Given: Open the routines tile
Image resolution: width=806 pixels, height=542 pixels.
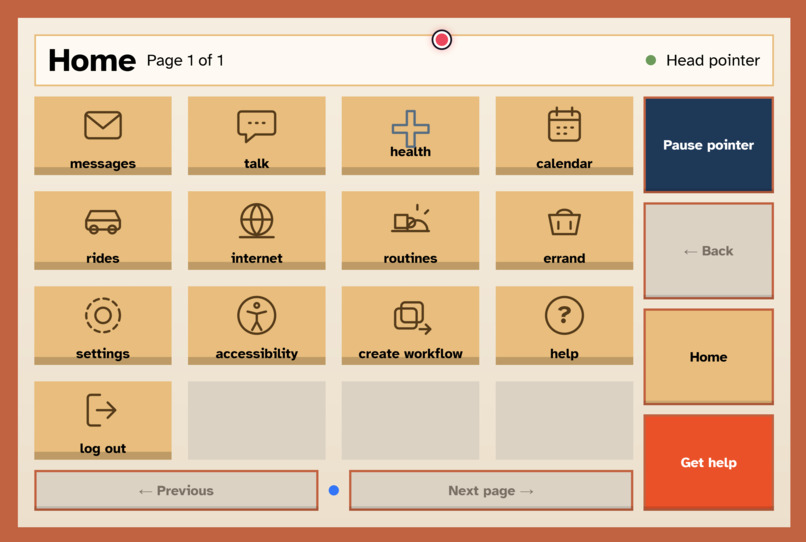Looking at the screenshot, I should (x=410, y=230).
